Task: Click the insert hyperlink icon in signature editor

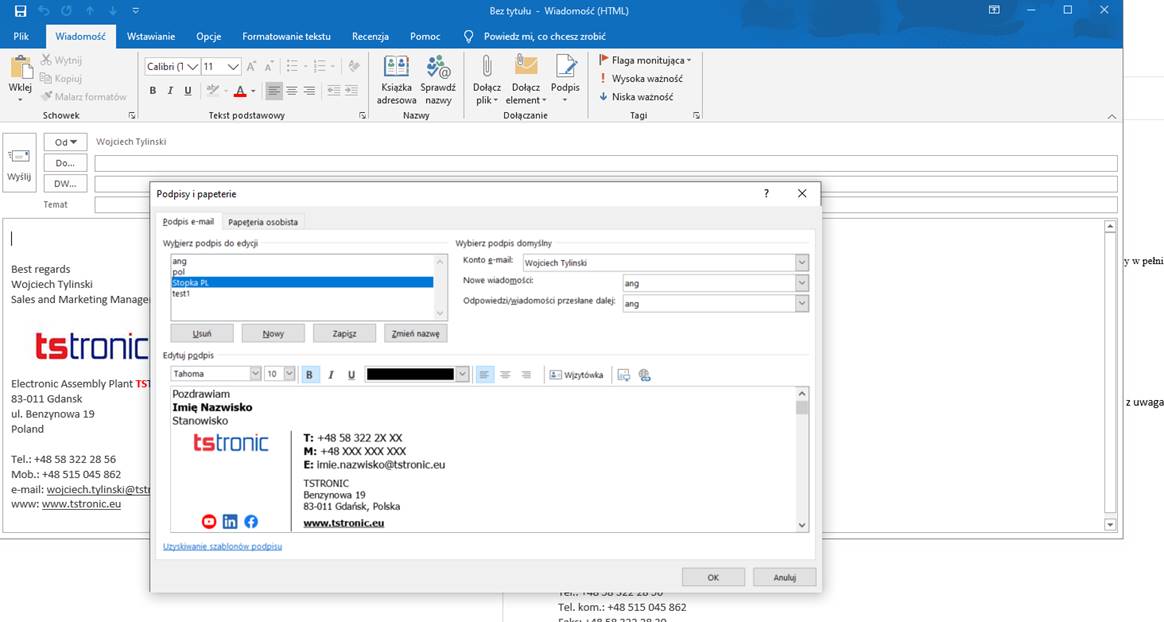Action: tap(644, 375)
